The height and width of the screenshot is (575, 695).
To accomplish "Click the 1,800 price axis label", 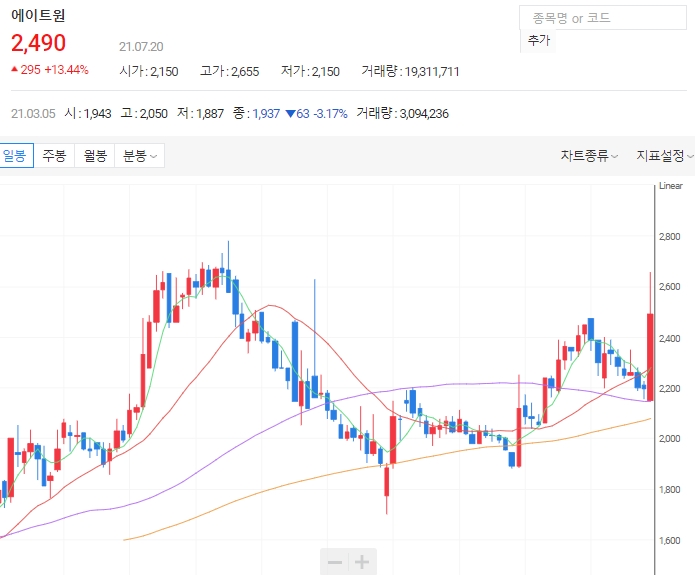I will click(669, 490).
